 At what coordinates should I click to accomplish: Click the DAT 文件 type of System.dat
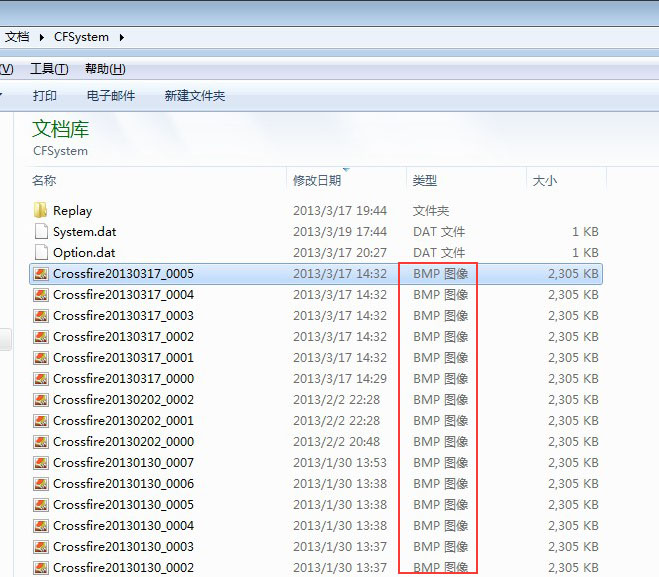click(439, 232)
